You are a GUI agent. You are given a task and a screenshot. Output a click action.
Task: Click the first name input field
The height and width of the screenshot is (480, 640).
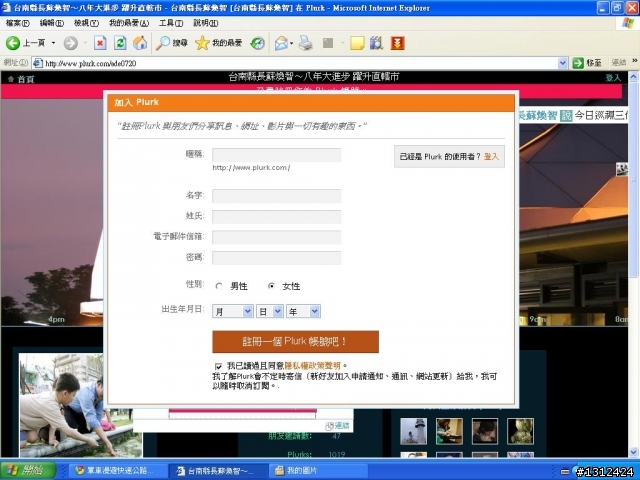(x=276, y=196)
